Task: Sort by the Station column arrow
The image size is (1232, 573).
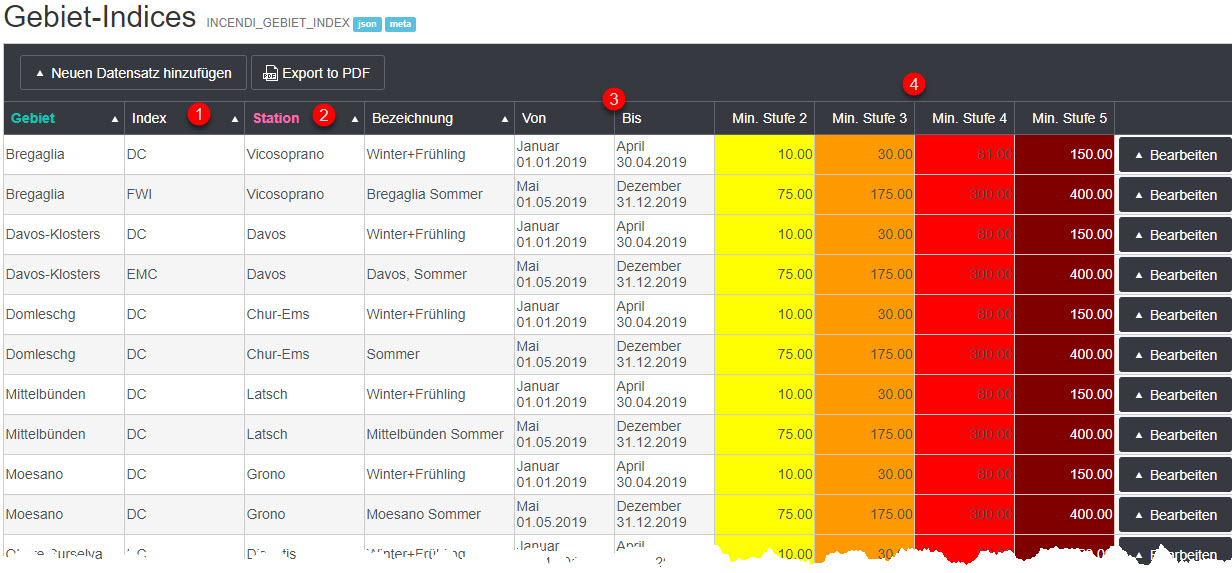Action: 355,119
